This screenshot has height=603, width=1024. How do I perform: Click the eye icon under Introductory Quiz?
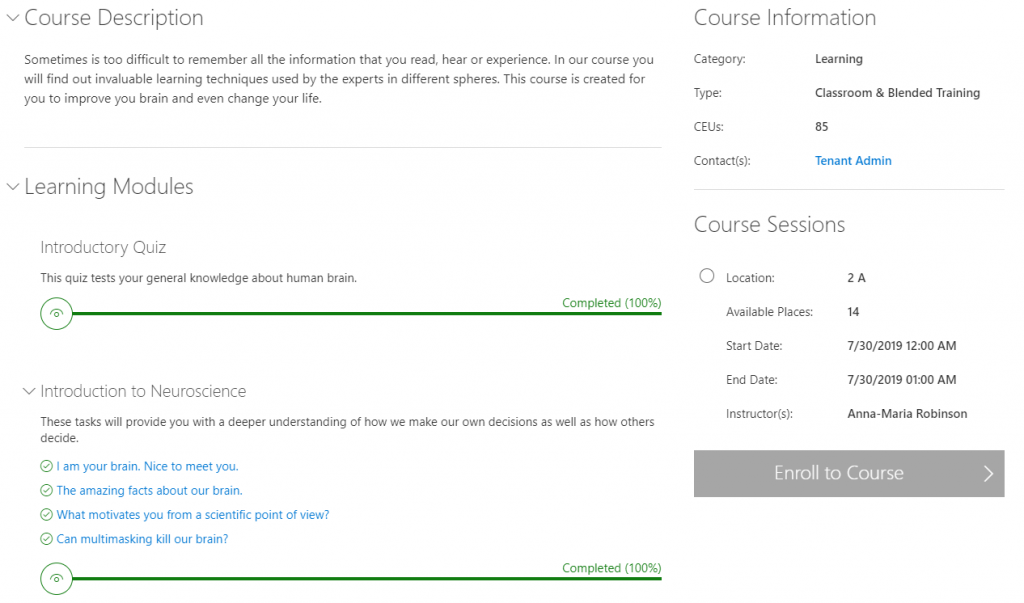(57, 313)
